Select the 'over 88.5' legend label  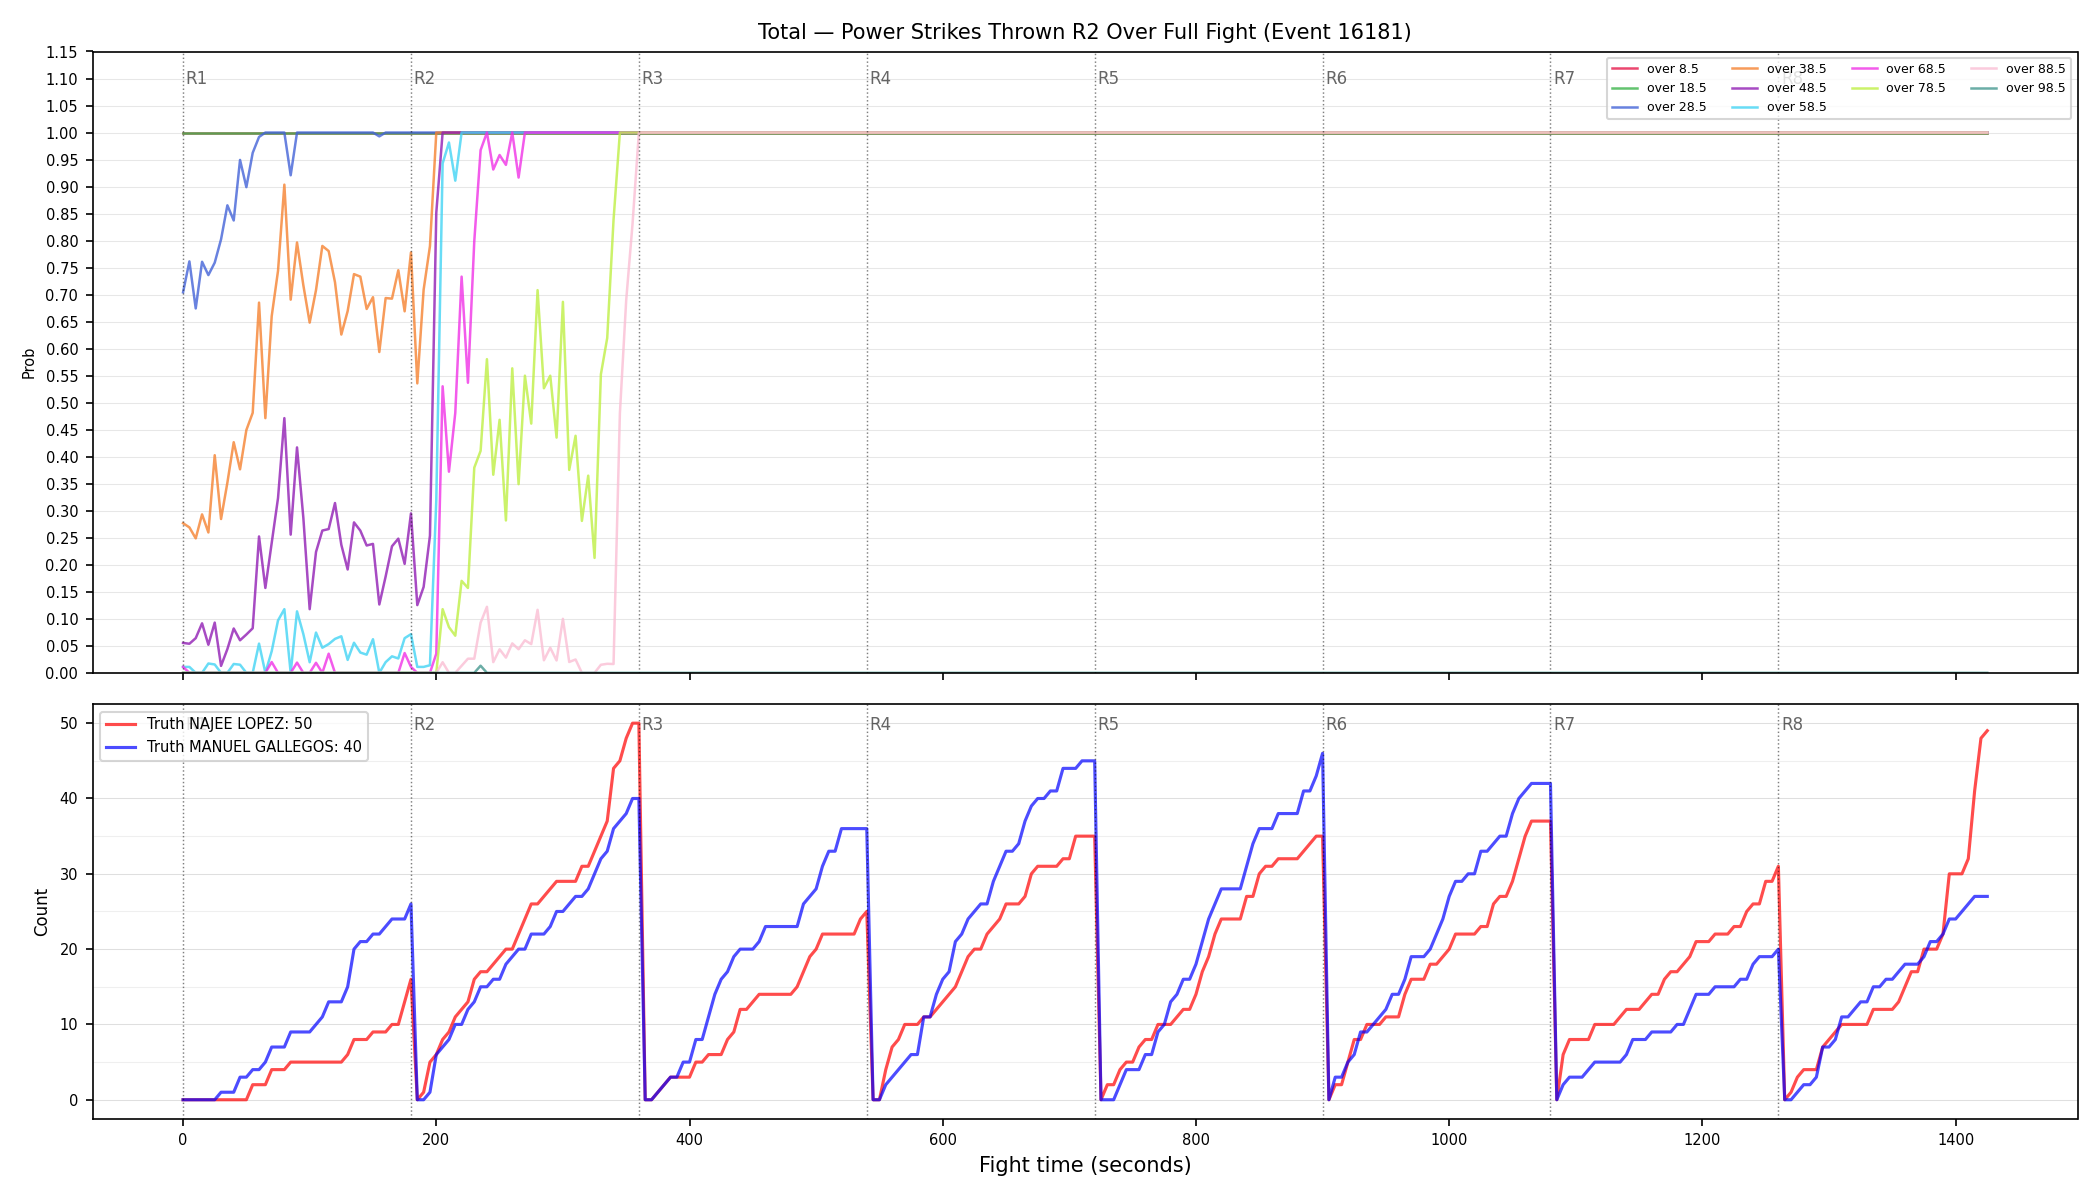pos(2036,69)
